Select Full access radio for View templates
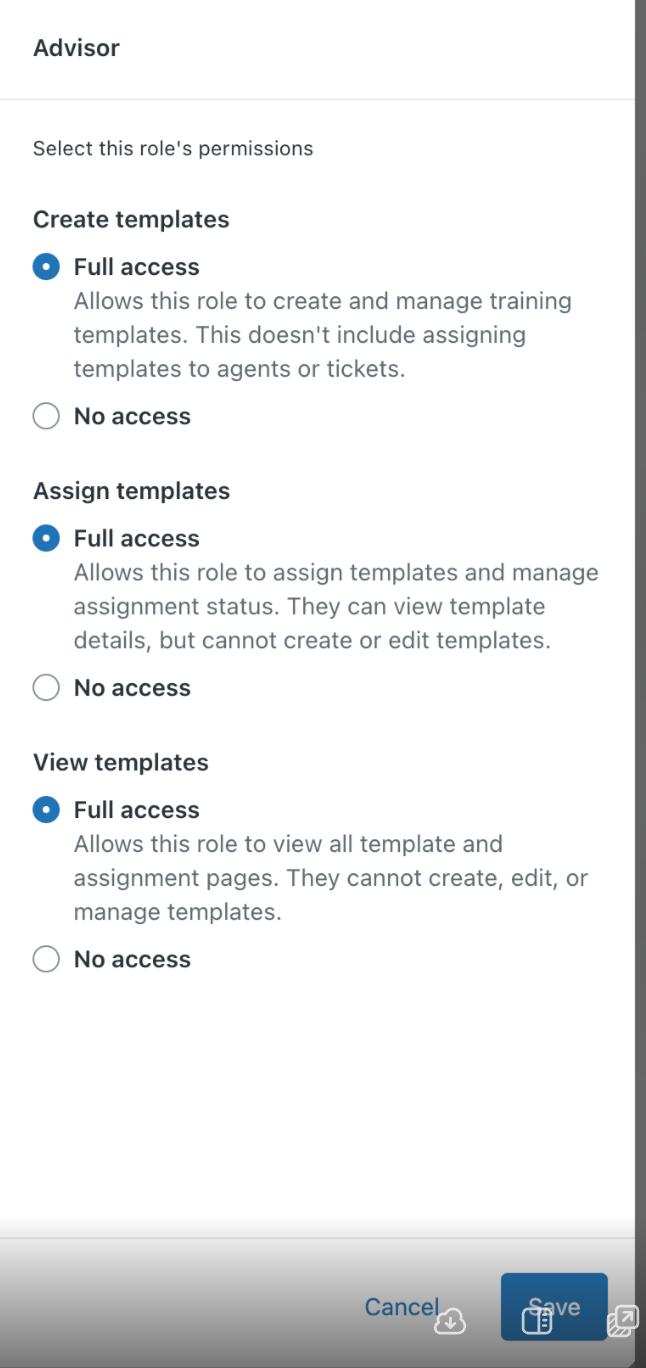The height and width of the screenshot is (1368, 646). click(46, 810)
